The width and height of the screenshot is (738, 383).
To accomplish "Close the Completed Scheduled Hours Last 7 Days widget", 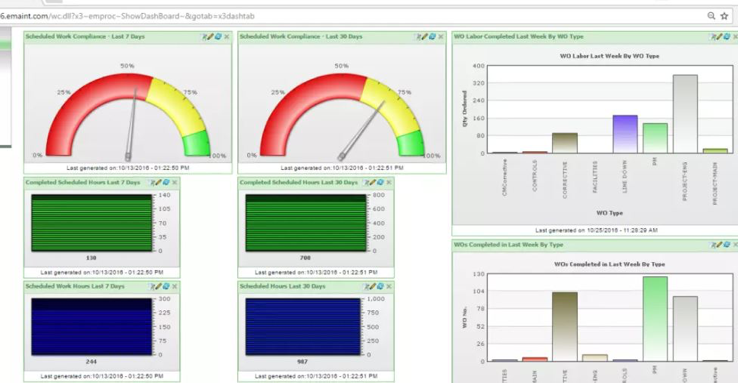I will pyautogui.click(x=175, y=183).
